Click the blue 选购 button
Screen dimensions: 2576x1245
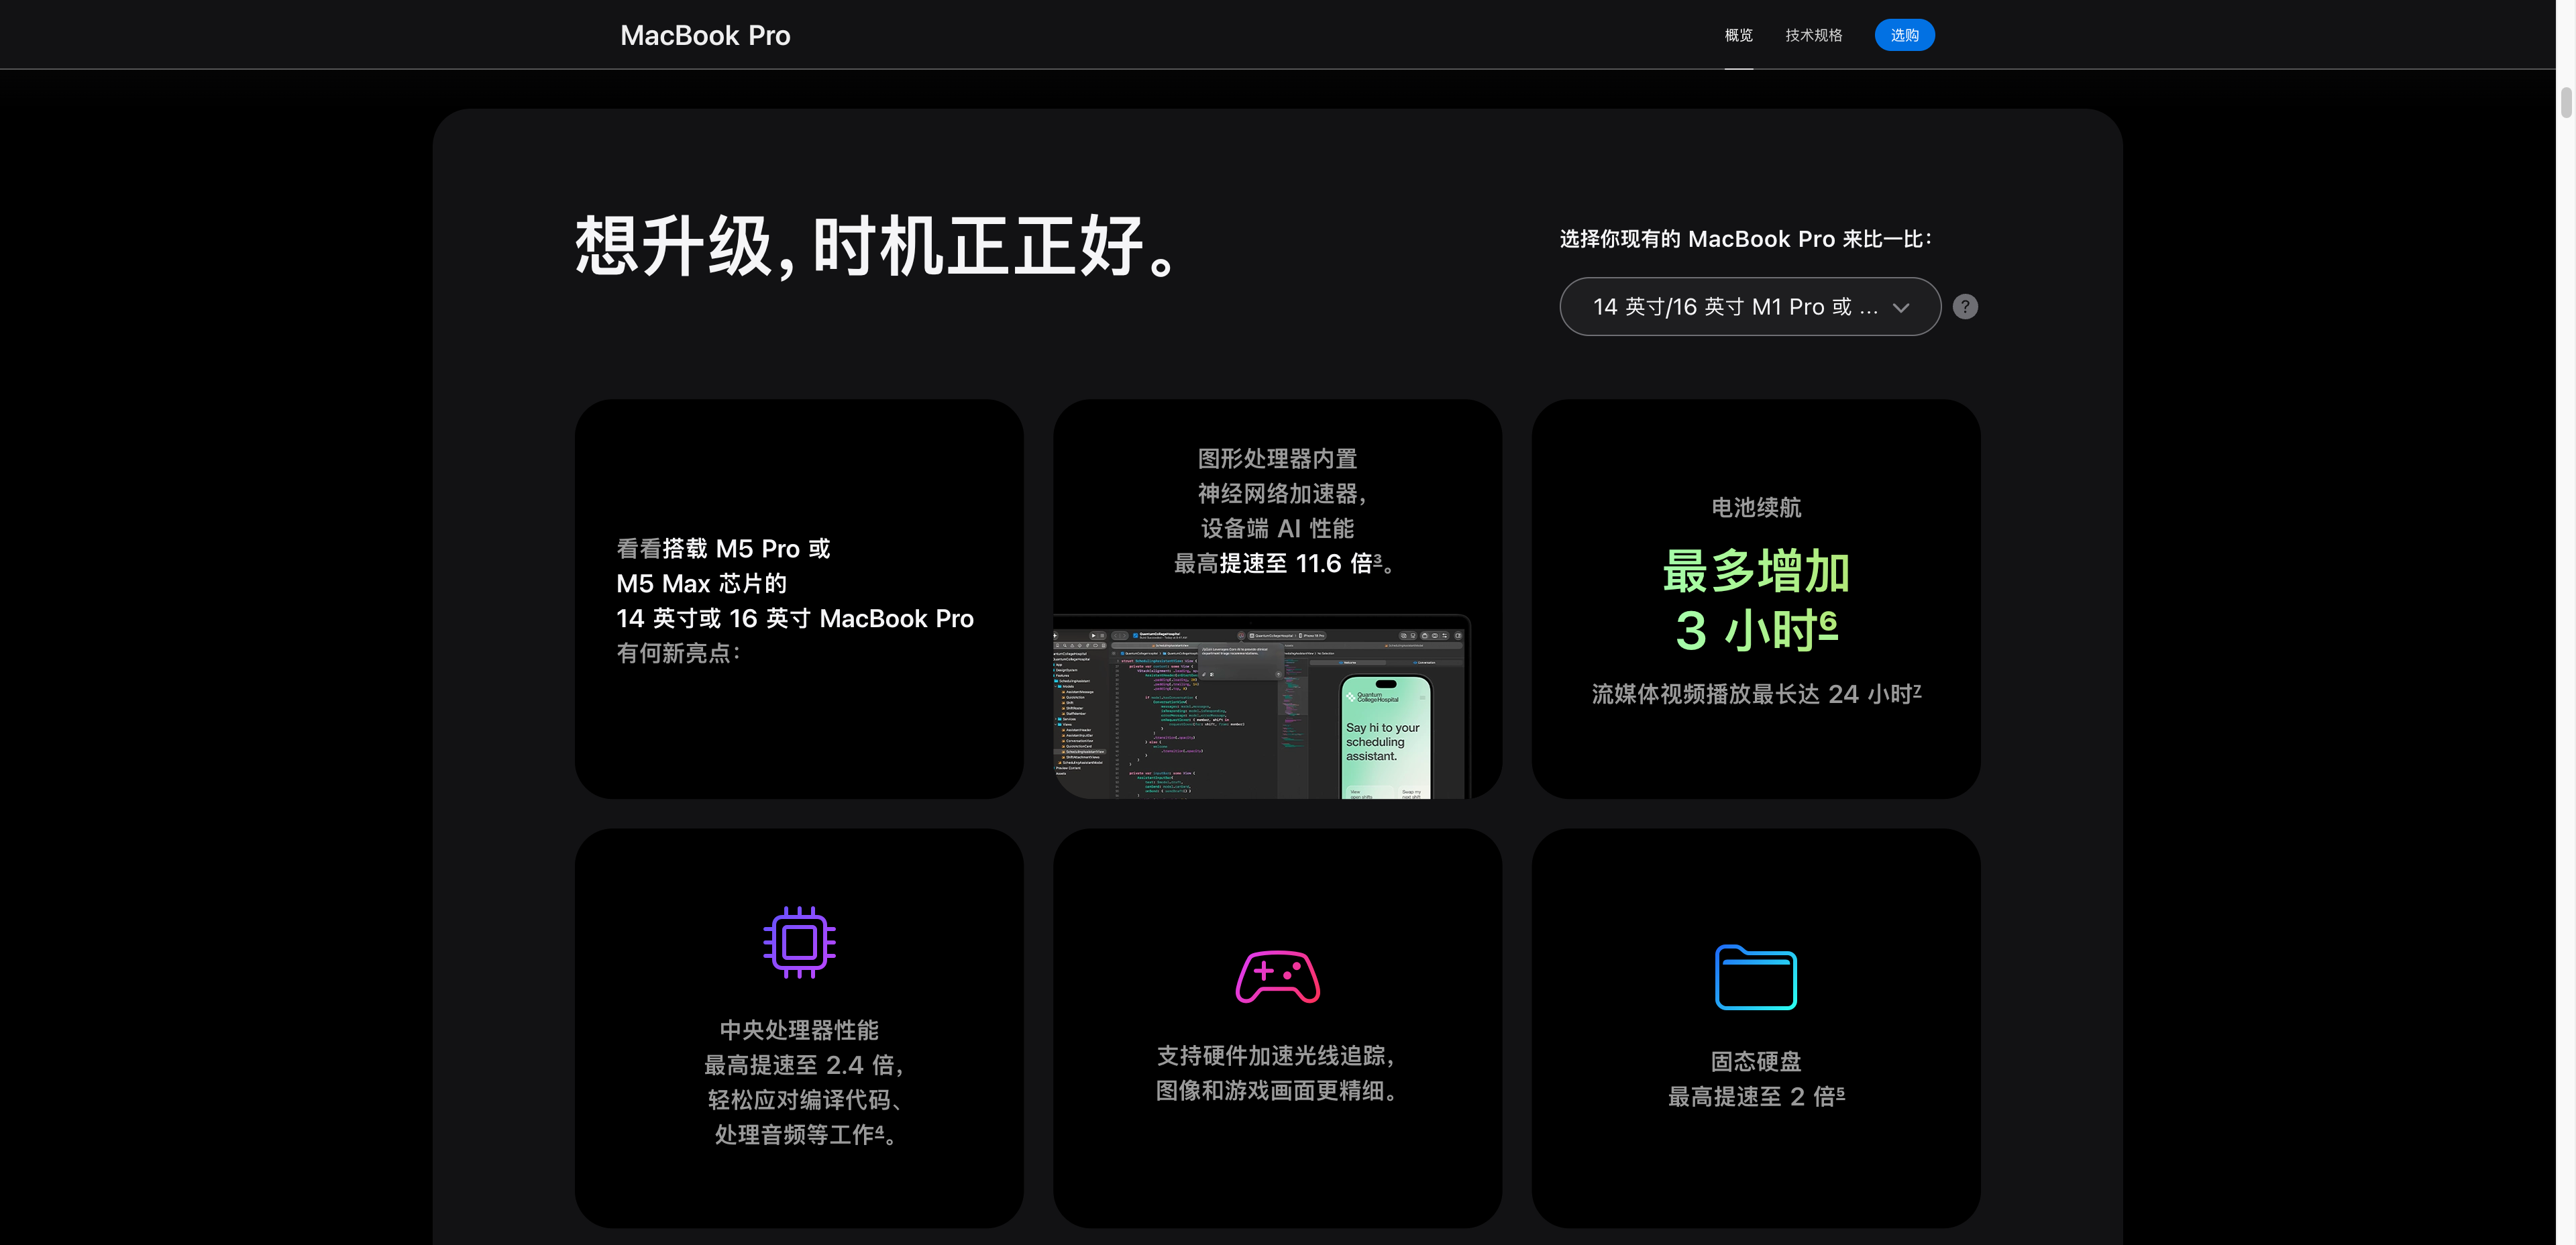[x=1904, y=35]
